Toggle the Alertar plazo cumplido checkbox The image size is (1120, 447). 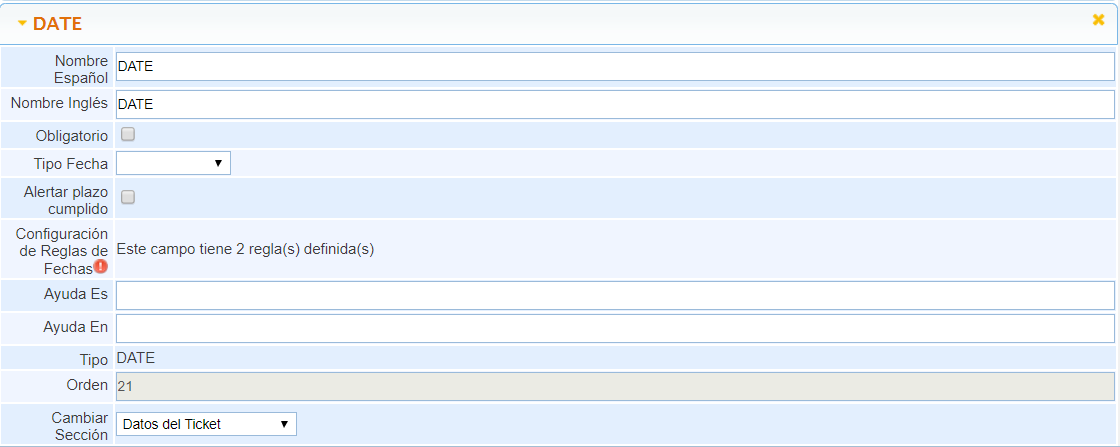(128, 197)
